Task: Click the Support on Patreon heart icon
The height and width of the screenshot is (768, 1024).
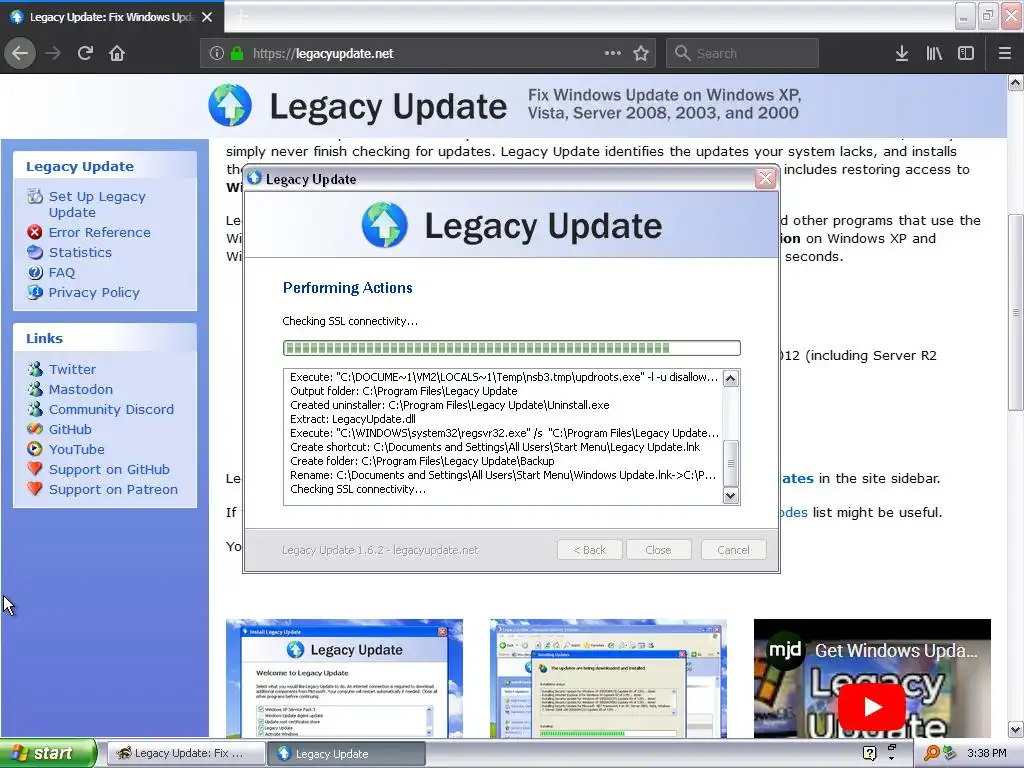Action: click(x=35, y=488)
